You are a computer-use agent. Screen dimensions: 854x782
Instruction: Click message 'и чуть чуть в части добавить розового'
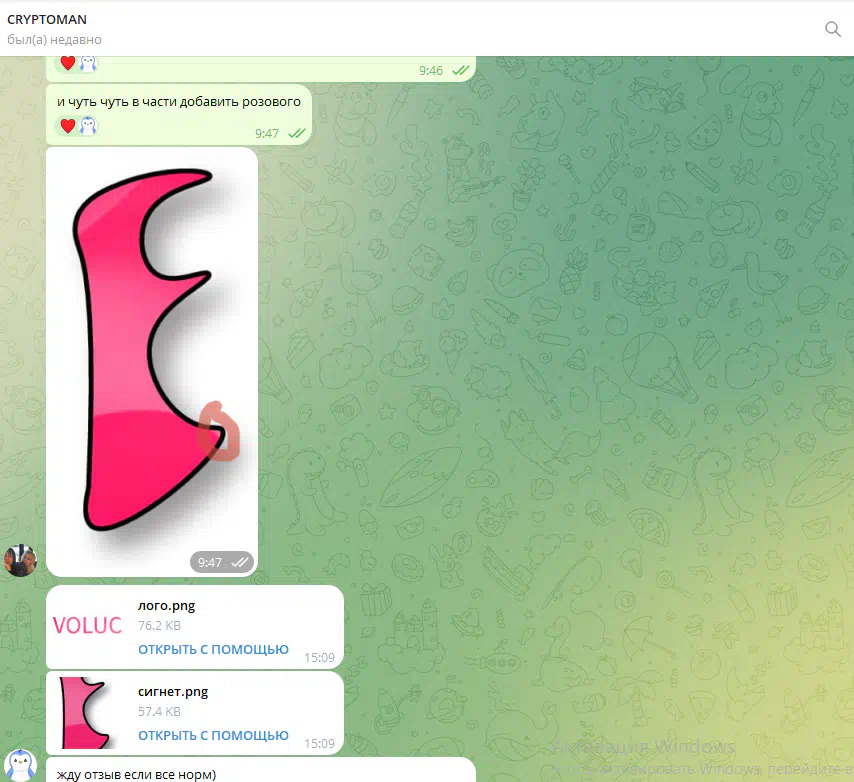(x=178, y=101)
